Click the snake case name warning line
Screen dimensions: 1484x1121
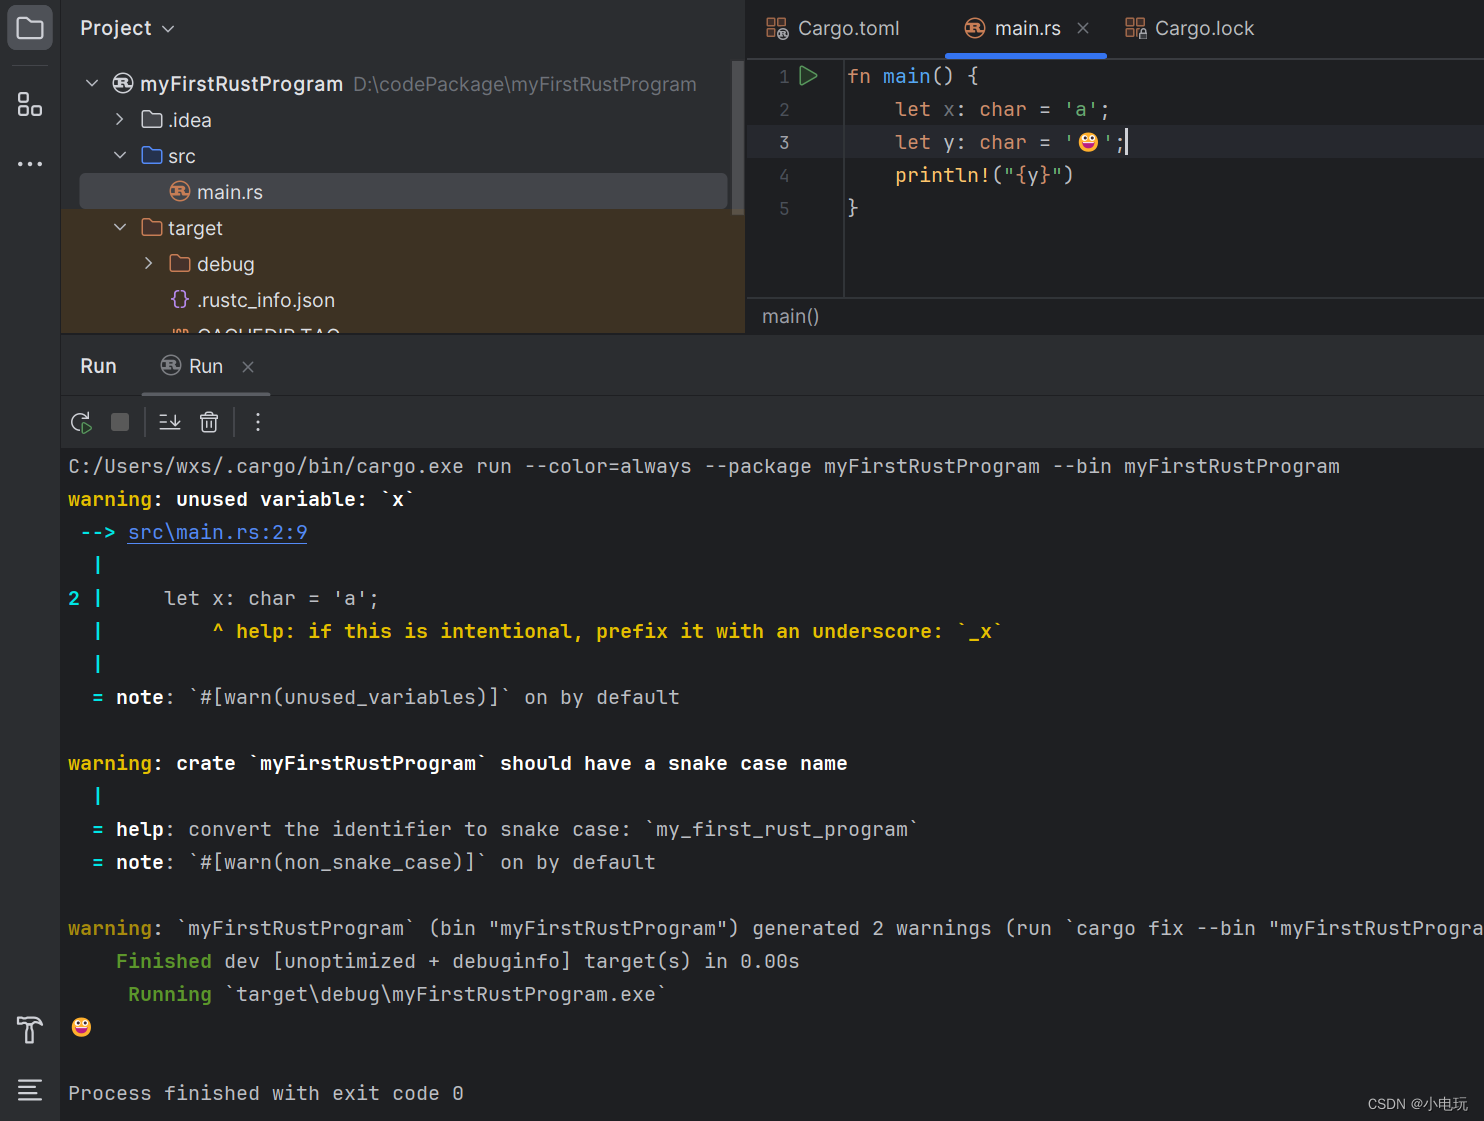click(458, 763)
